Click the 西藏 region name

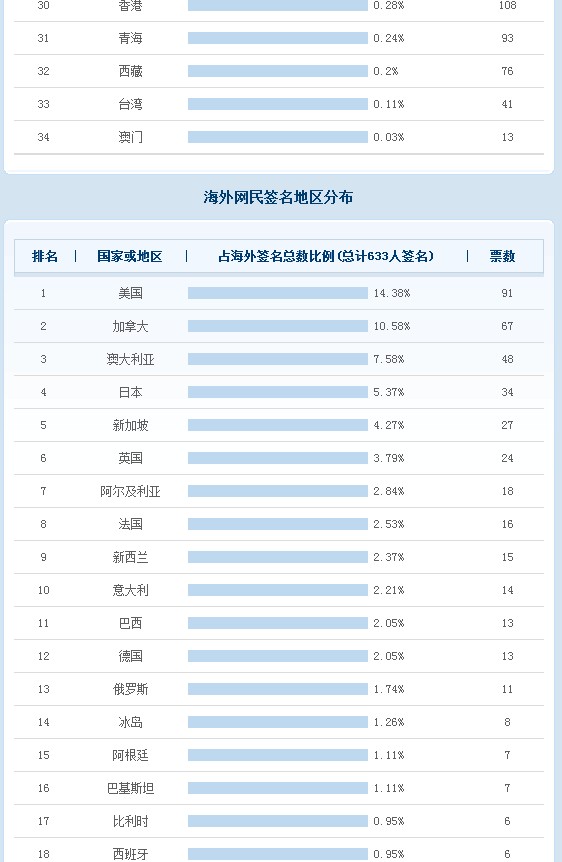coord(130,71)
